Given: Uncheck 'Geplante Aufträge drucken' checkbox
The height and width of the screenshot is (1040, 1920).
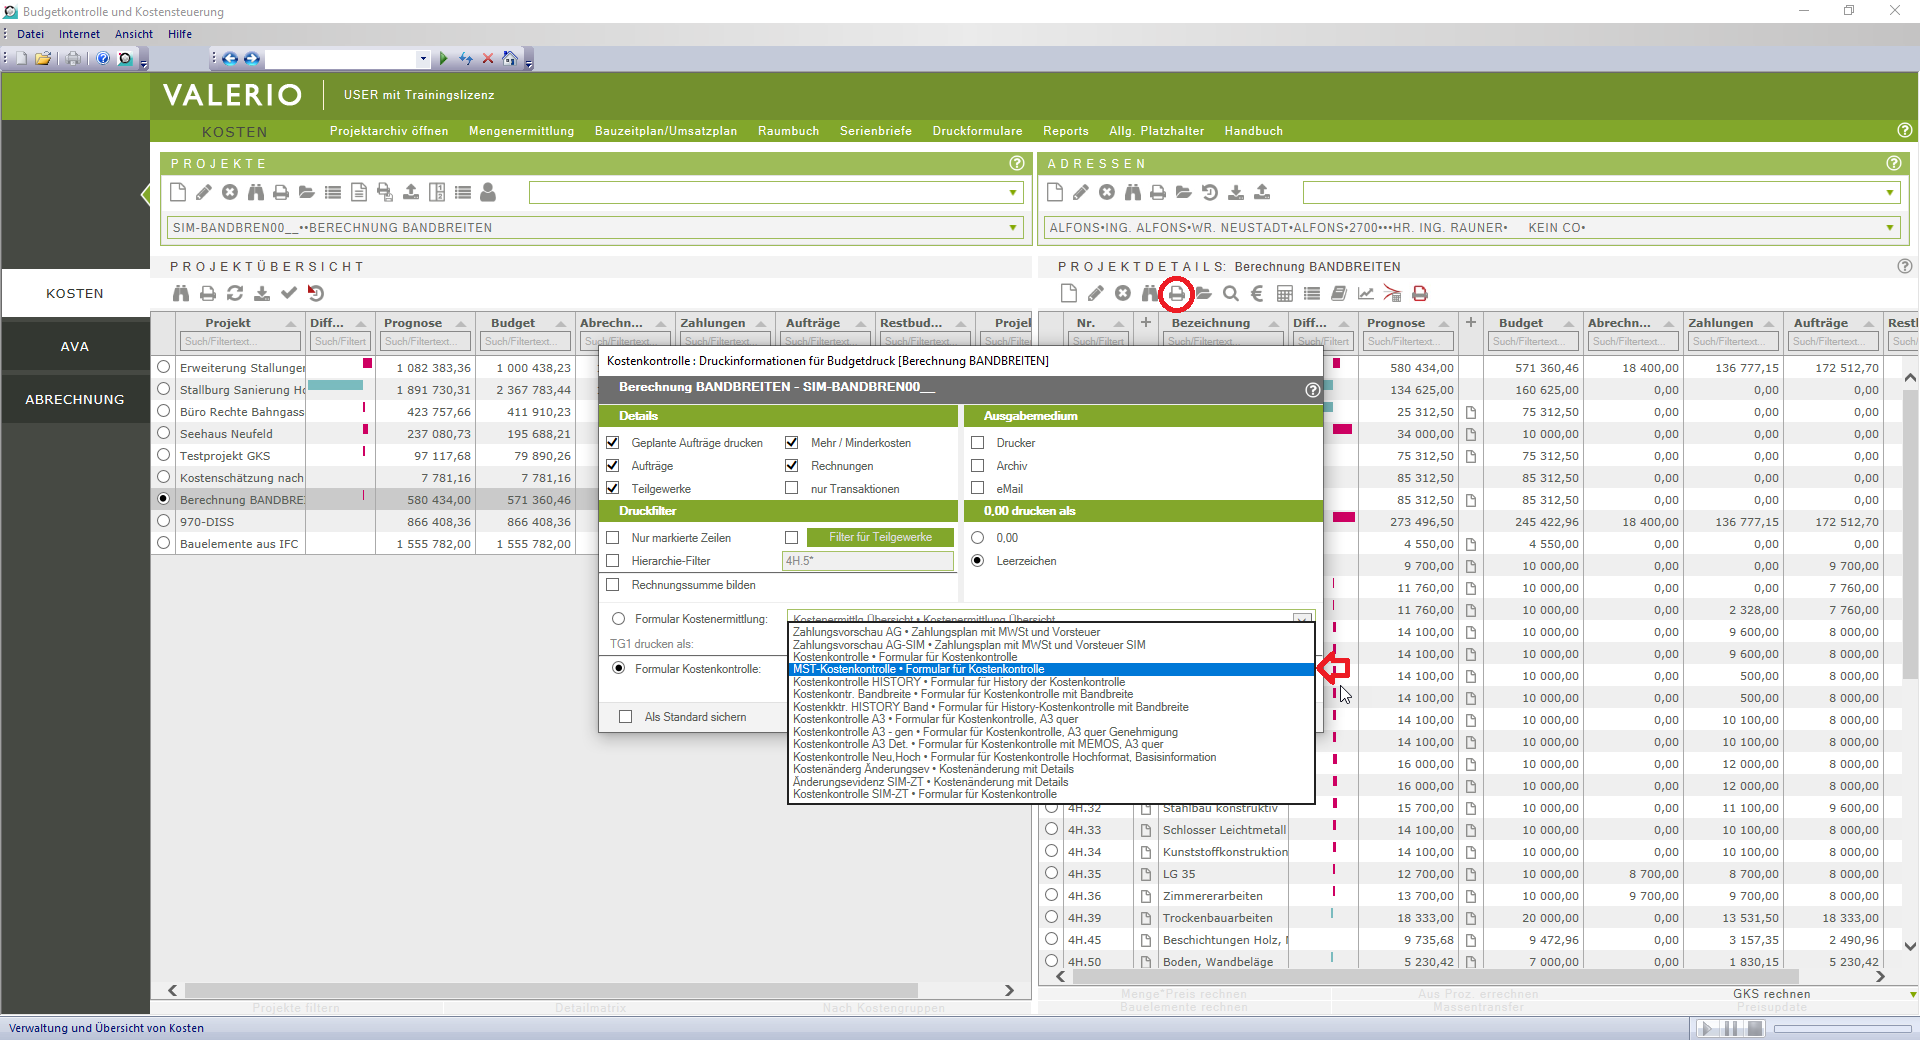Looking at the screenshot, I should [613, 443].
